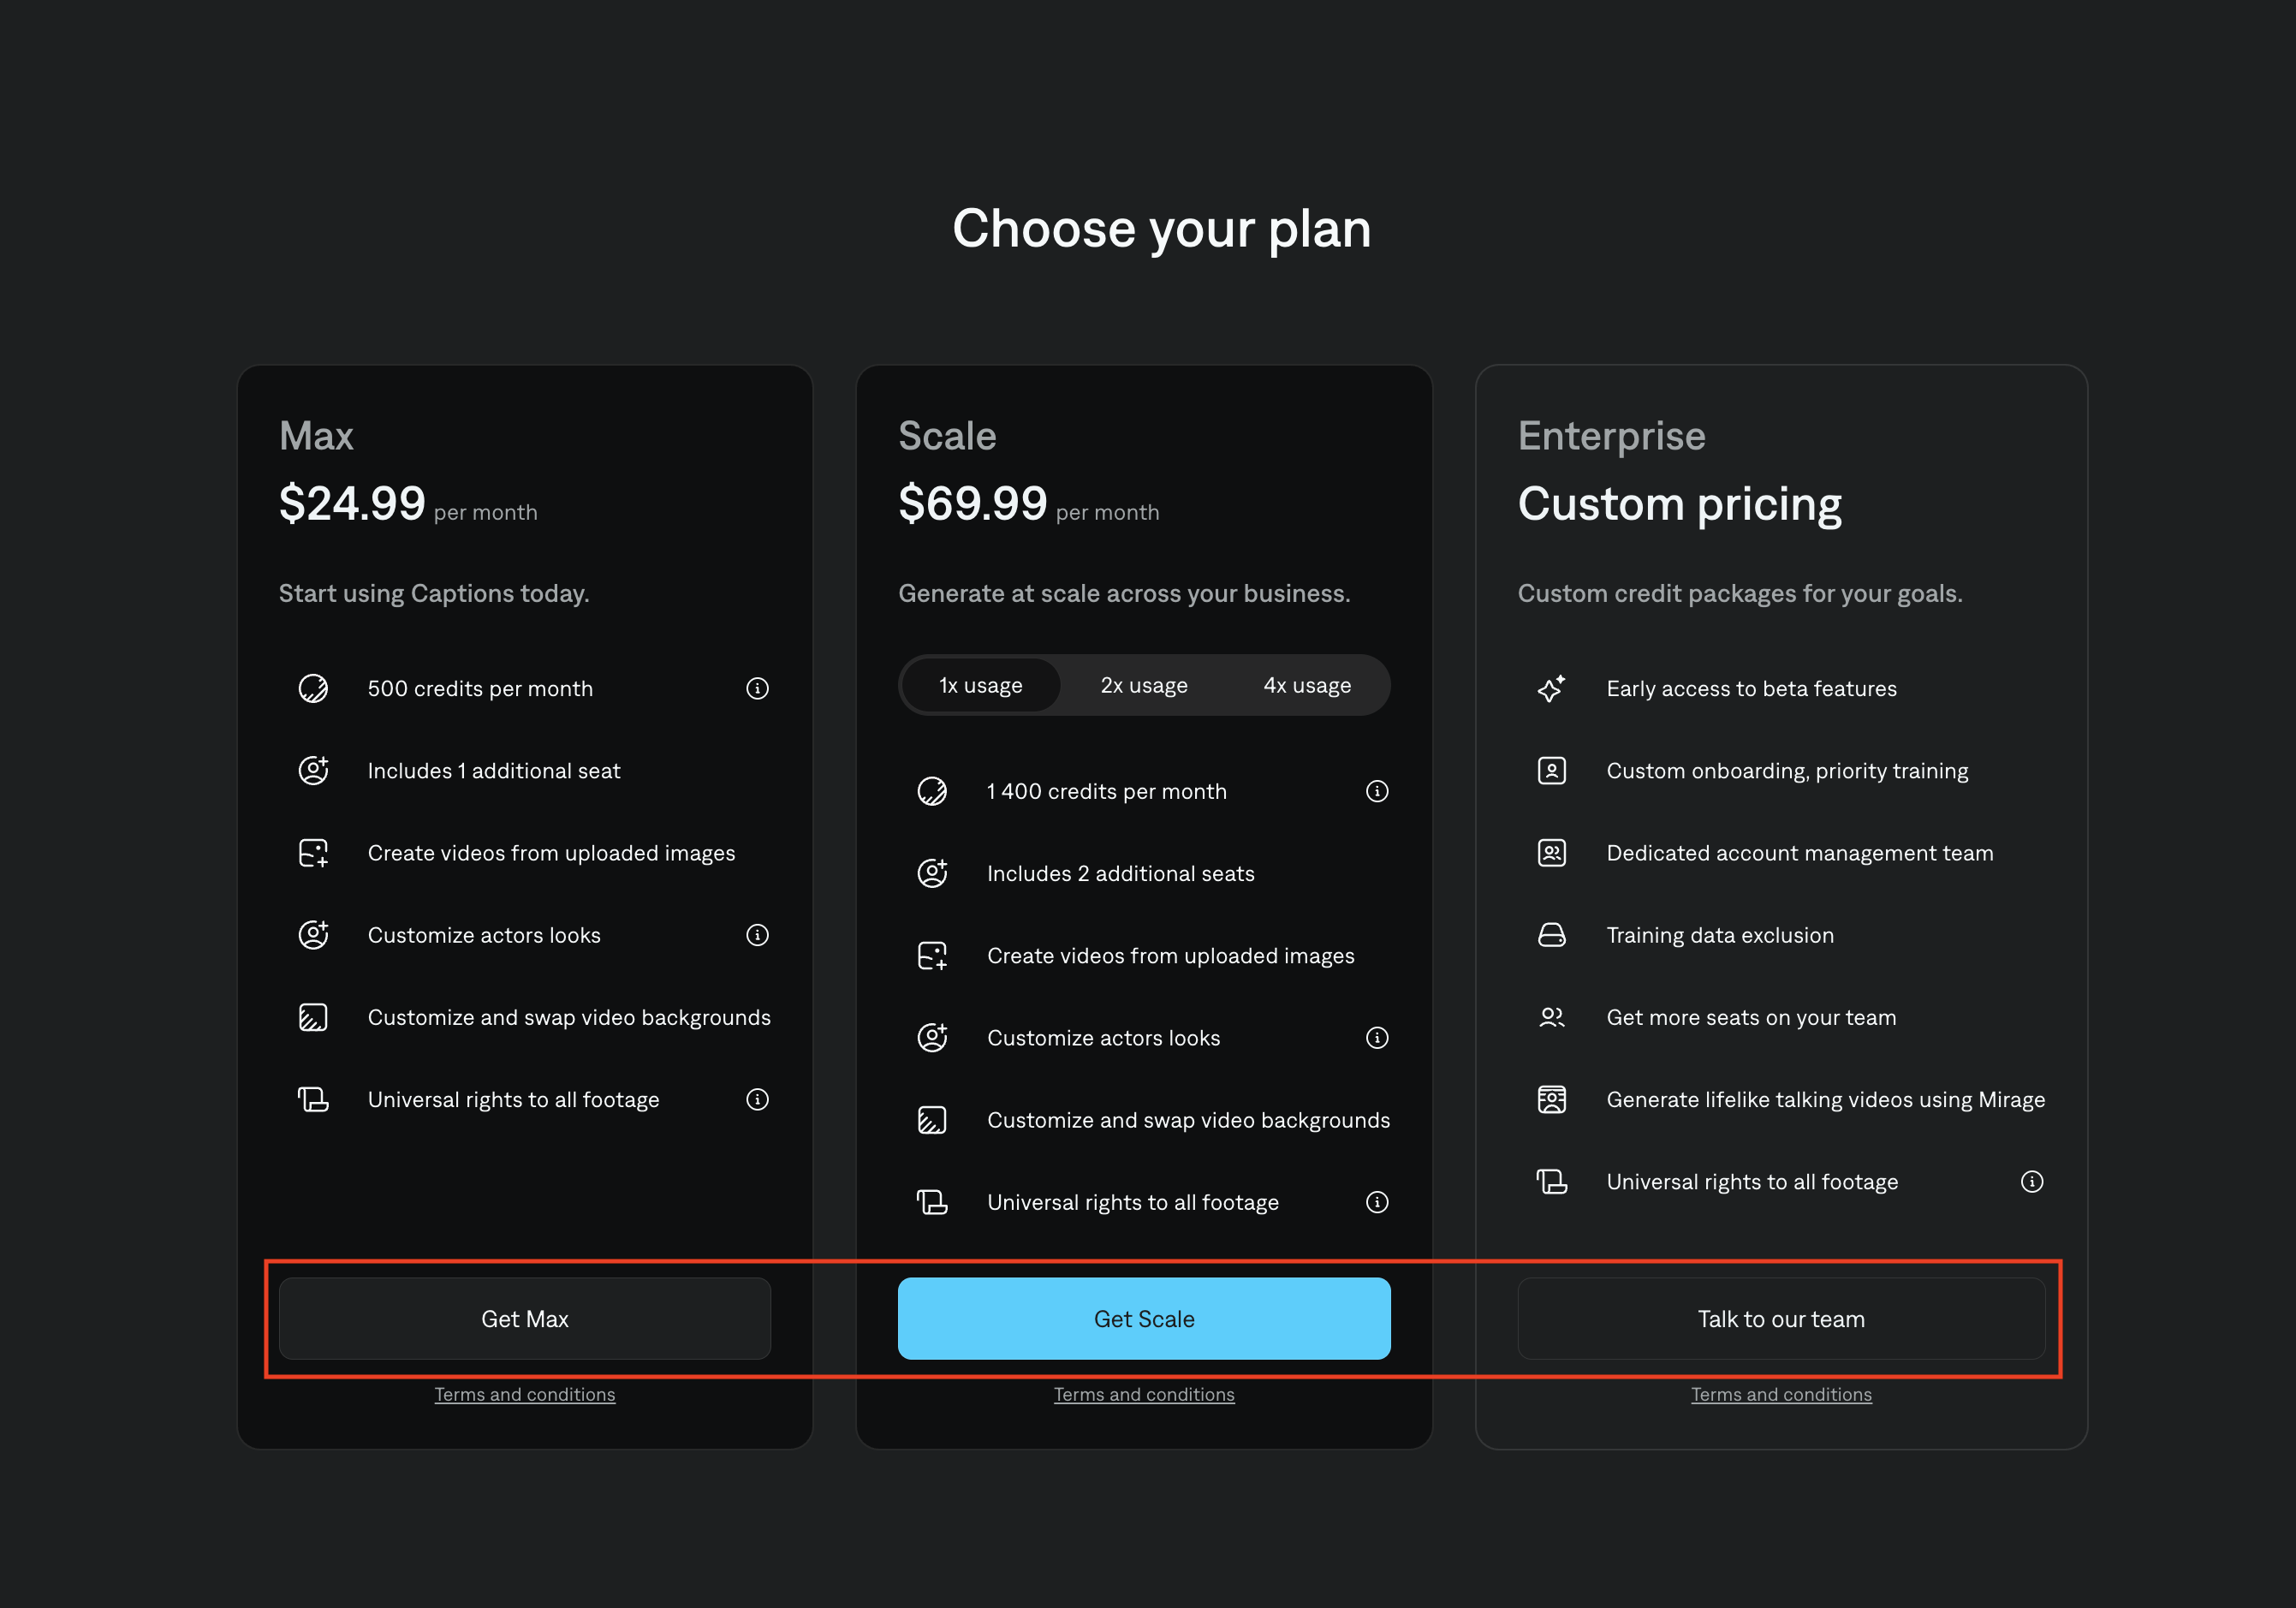
Task: Click Enterprise Universal rights info icon
Action: click(2031, 1182)
